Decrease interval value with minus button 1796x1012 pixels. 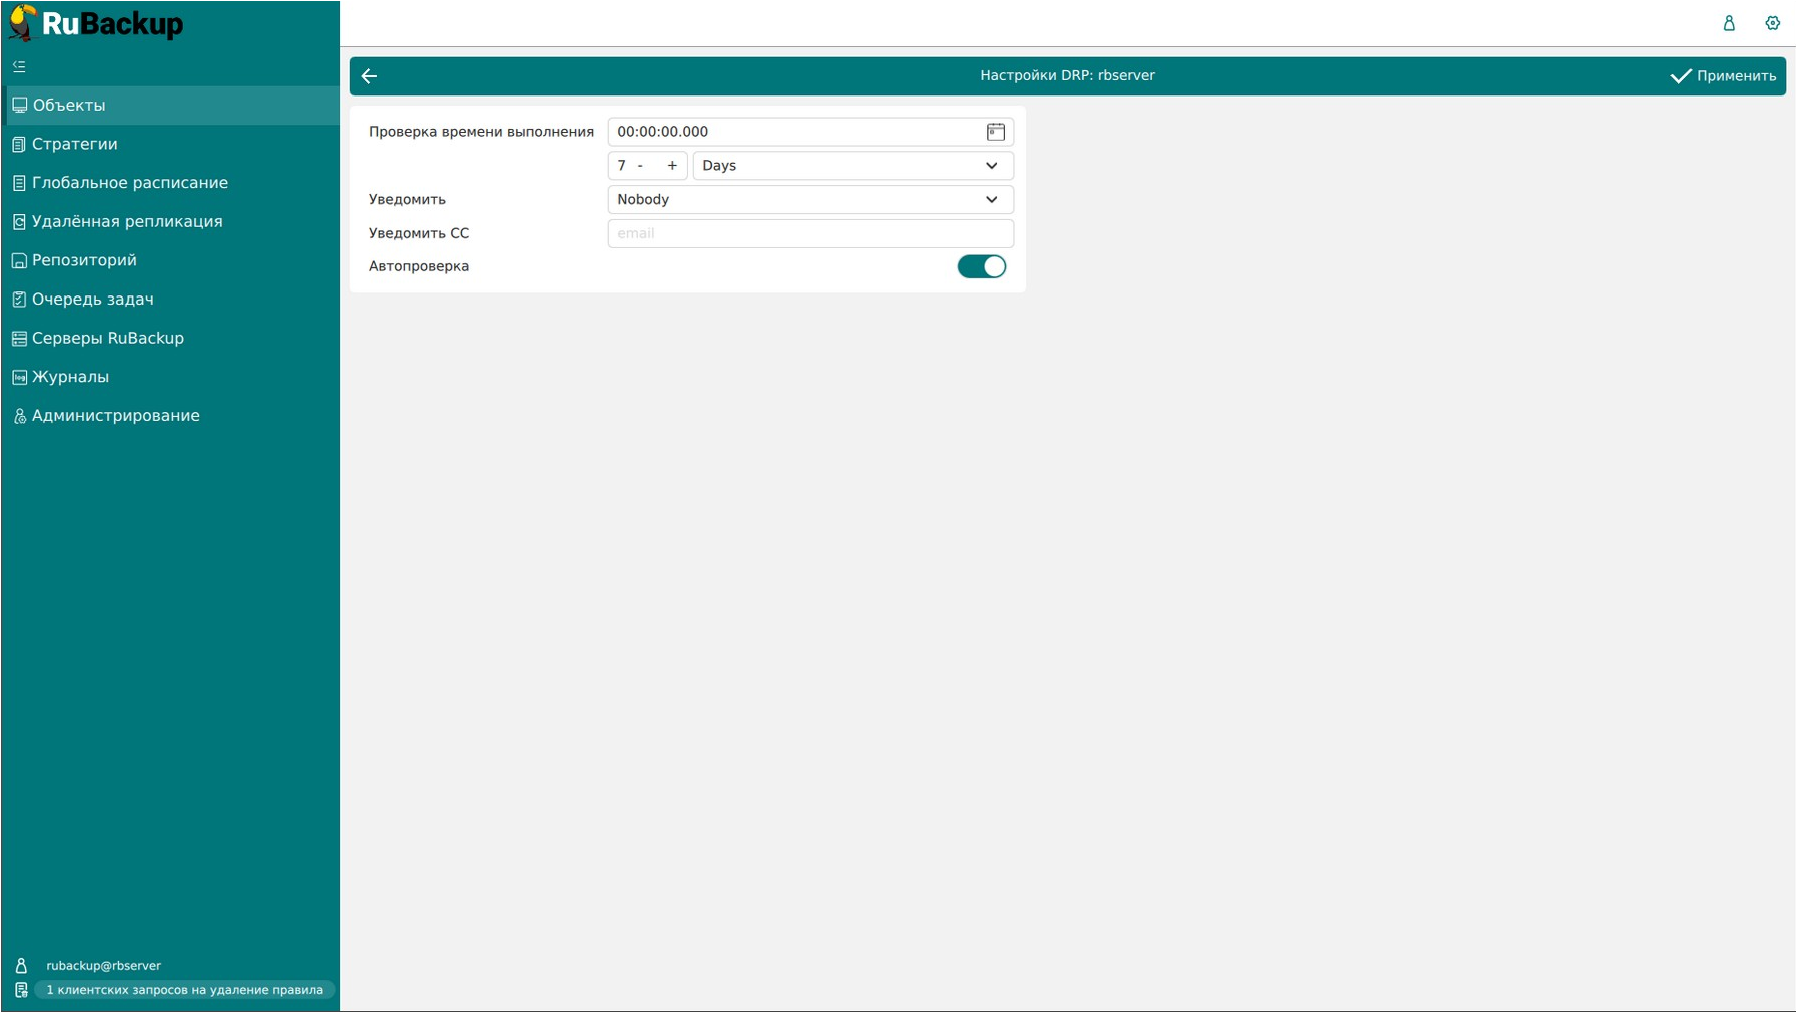tap(640, 166)
